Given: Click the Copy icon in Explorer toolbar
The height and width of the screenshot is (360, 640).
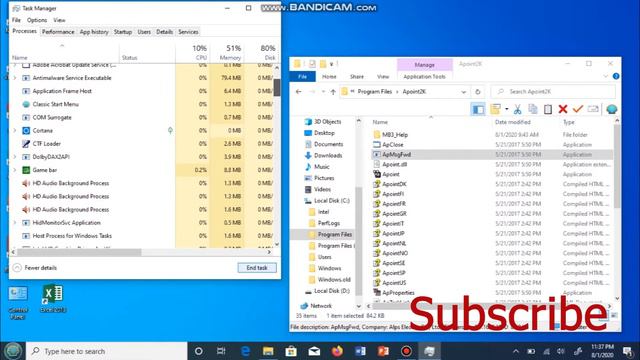Looking at the screenshot, I should (x=533, y=109).
